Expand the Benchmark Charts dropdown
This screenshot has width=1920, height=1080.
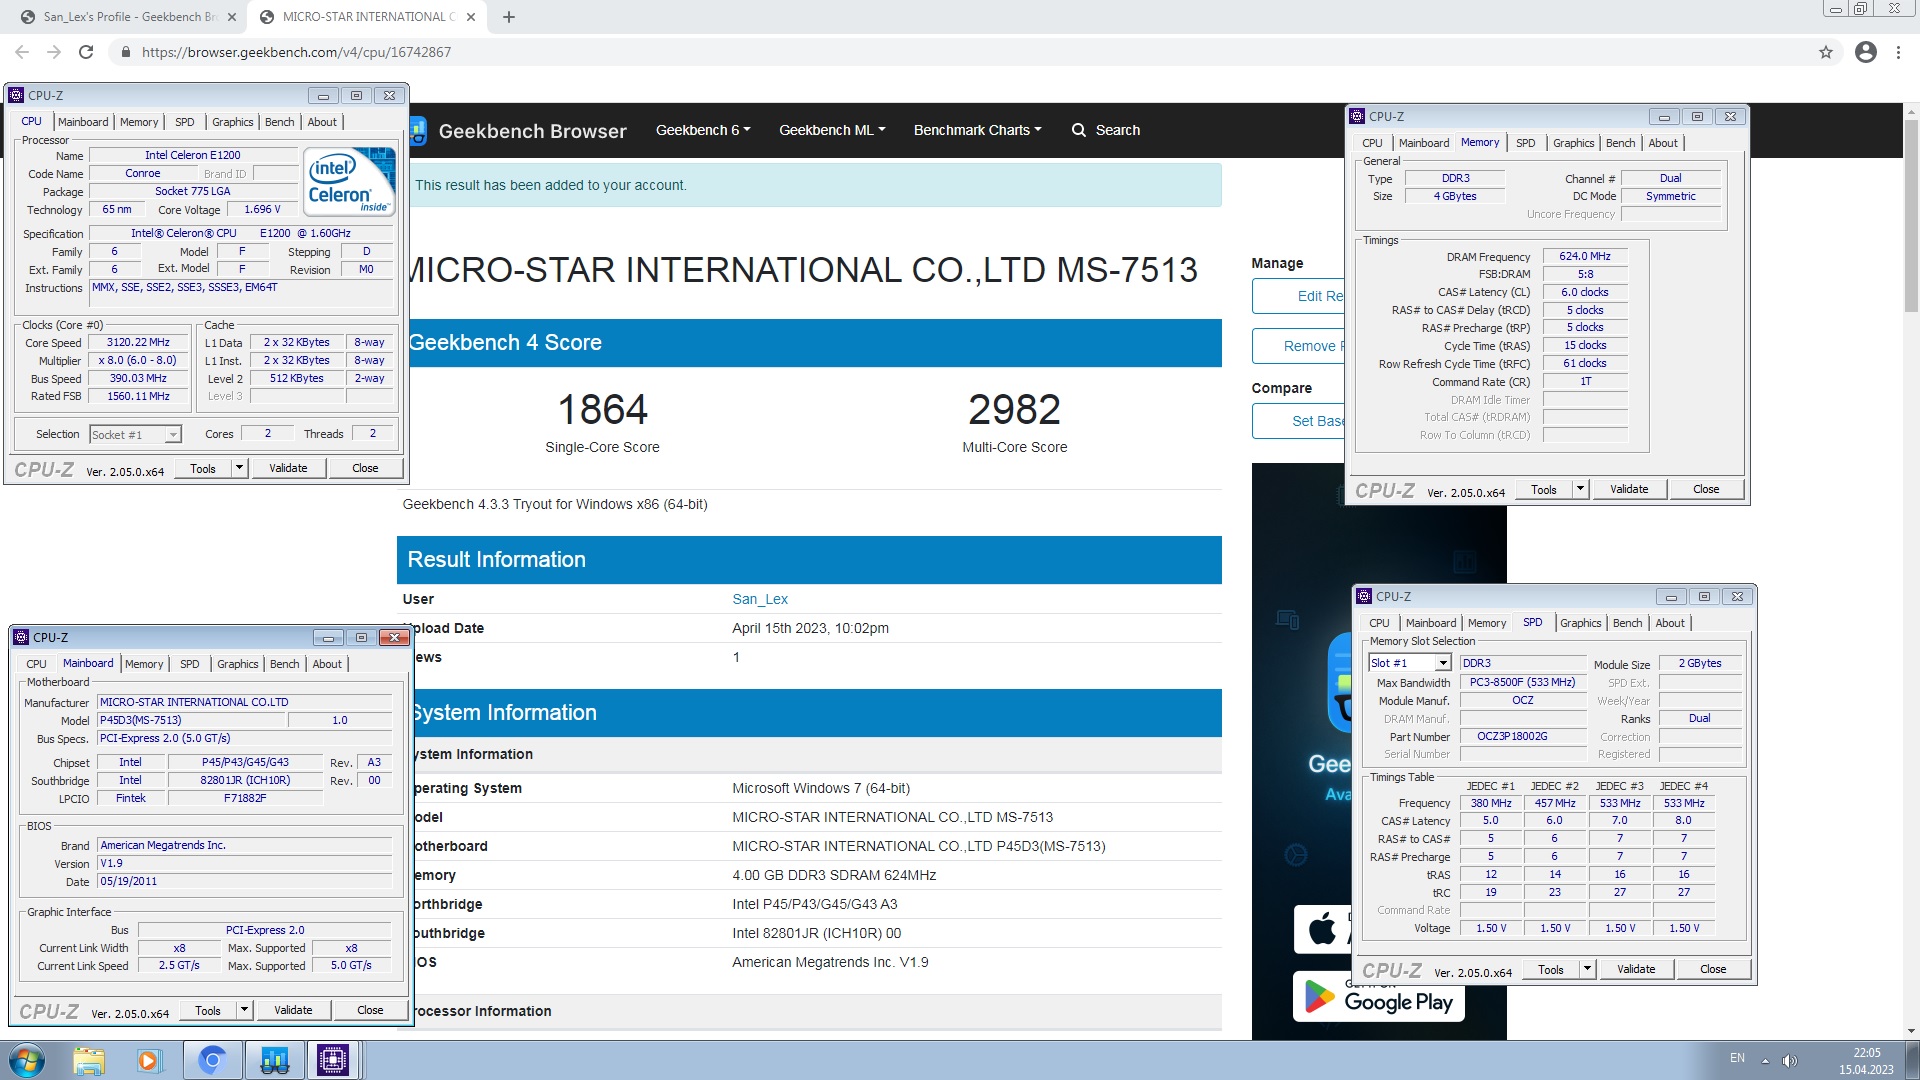click(977, 130)
